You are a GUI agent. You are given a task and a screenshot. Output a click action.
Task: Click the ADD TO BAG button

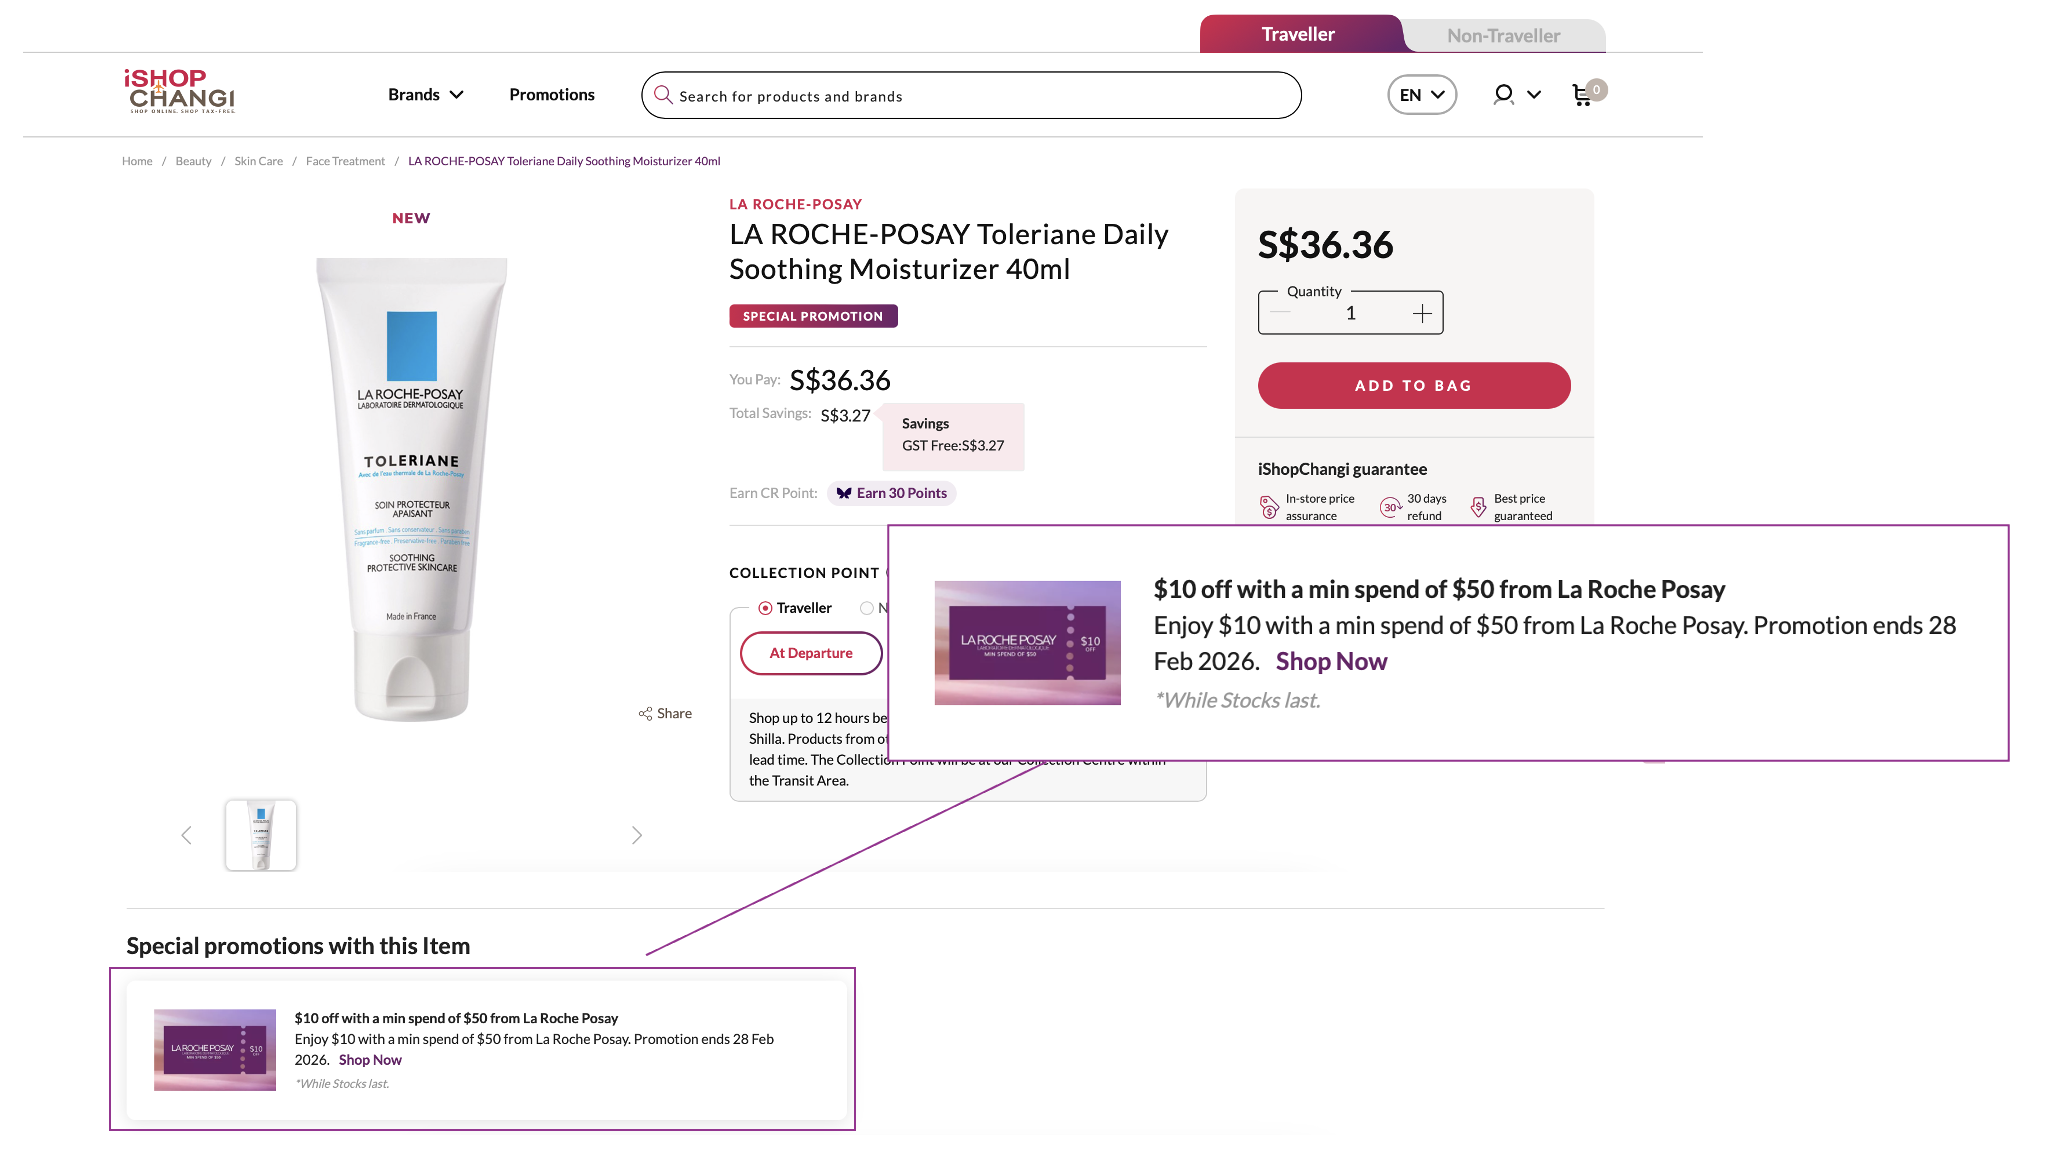point(1413,386)
